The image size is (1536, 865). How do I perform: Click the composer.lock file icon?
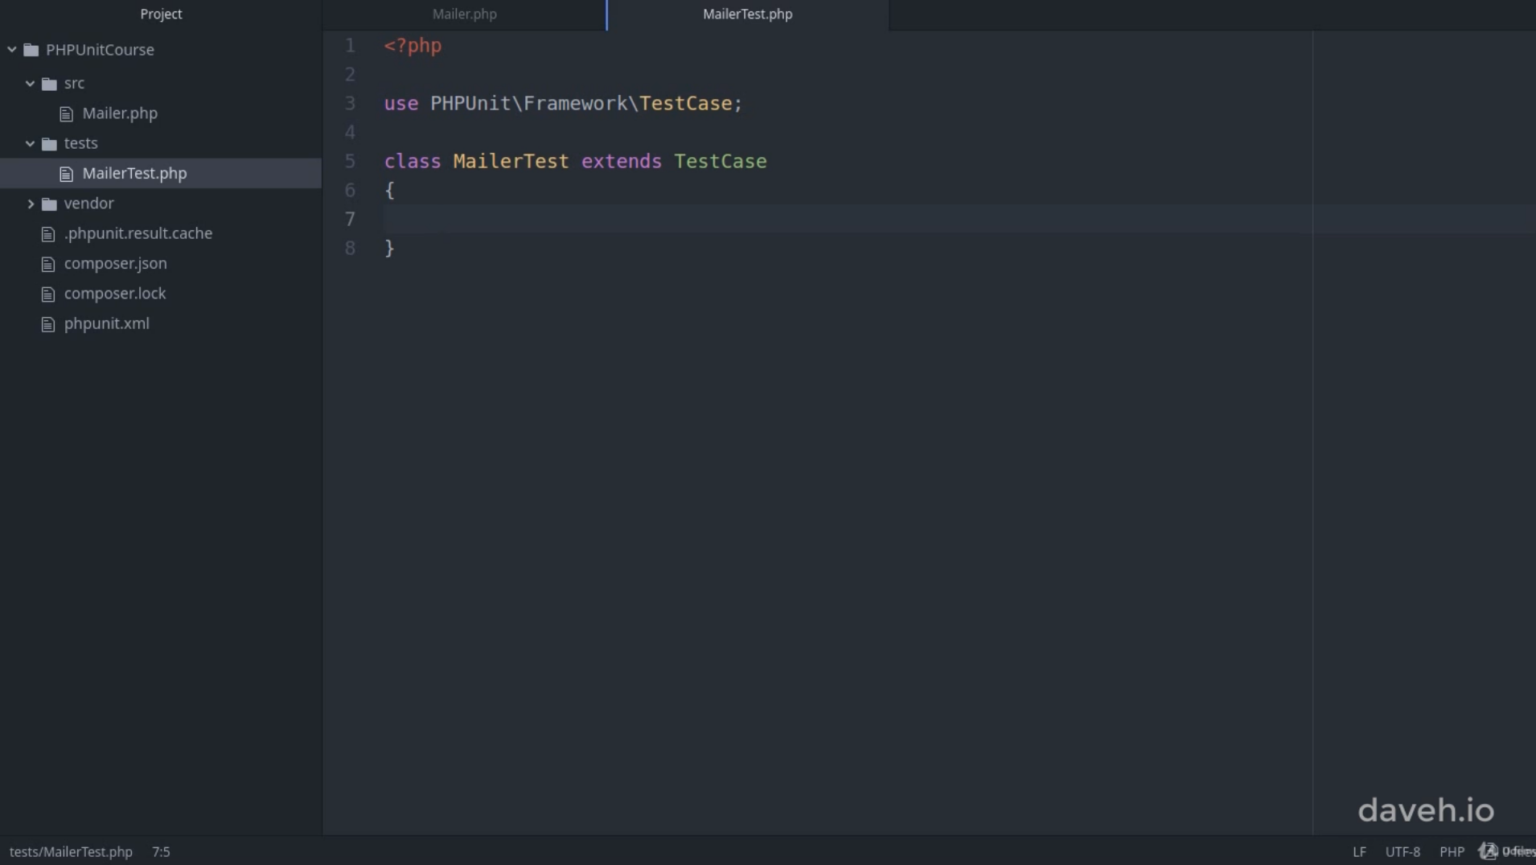(x=48, y=293)
